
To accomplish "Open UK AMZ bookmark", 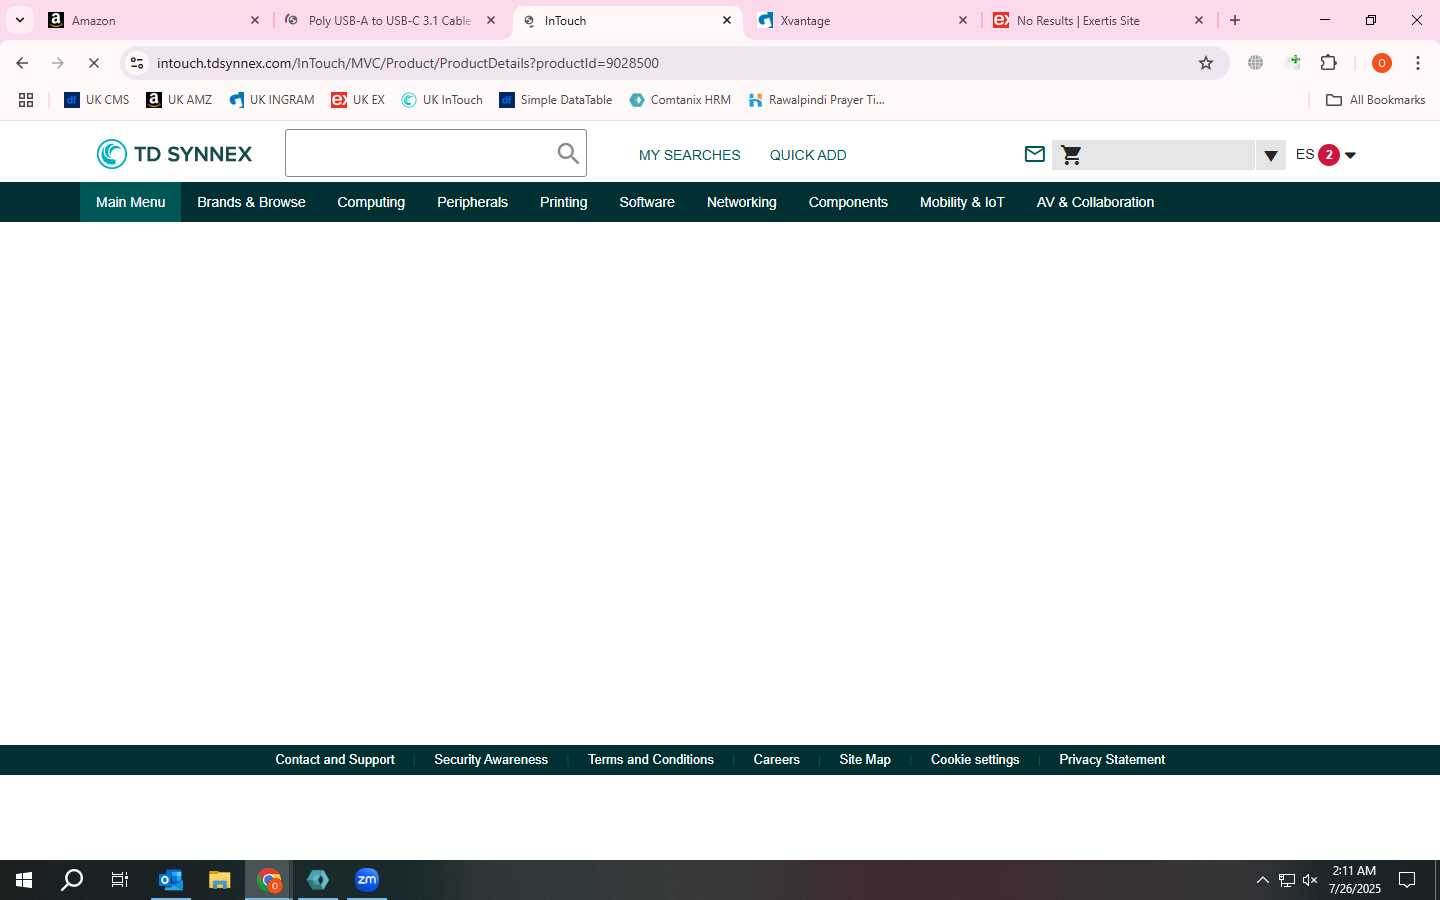I will (179, 100).
